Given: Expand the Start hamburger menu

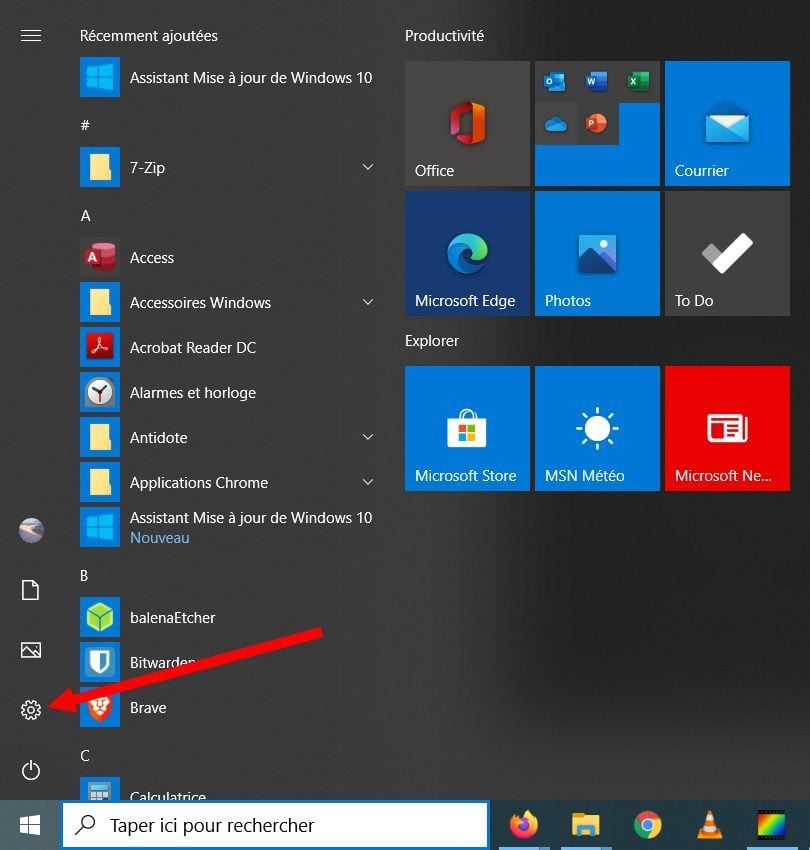Looking at the screenshot, I should 31,36.
